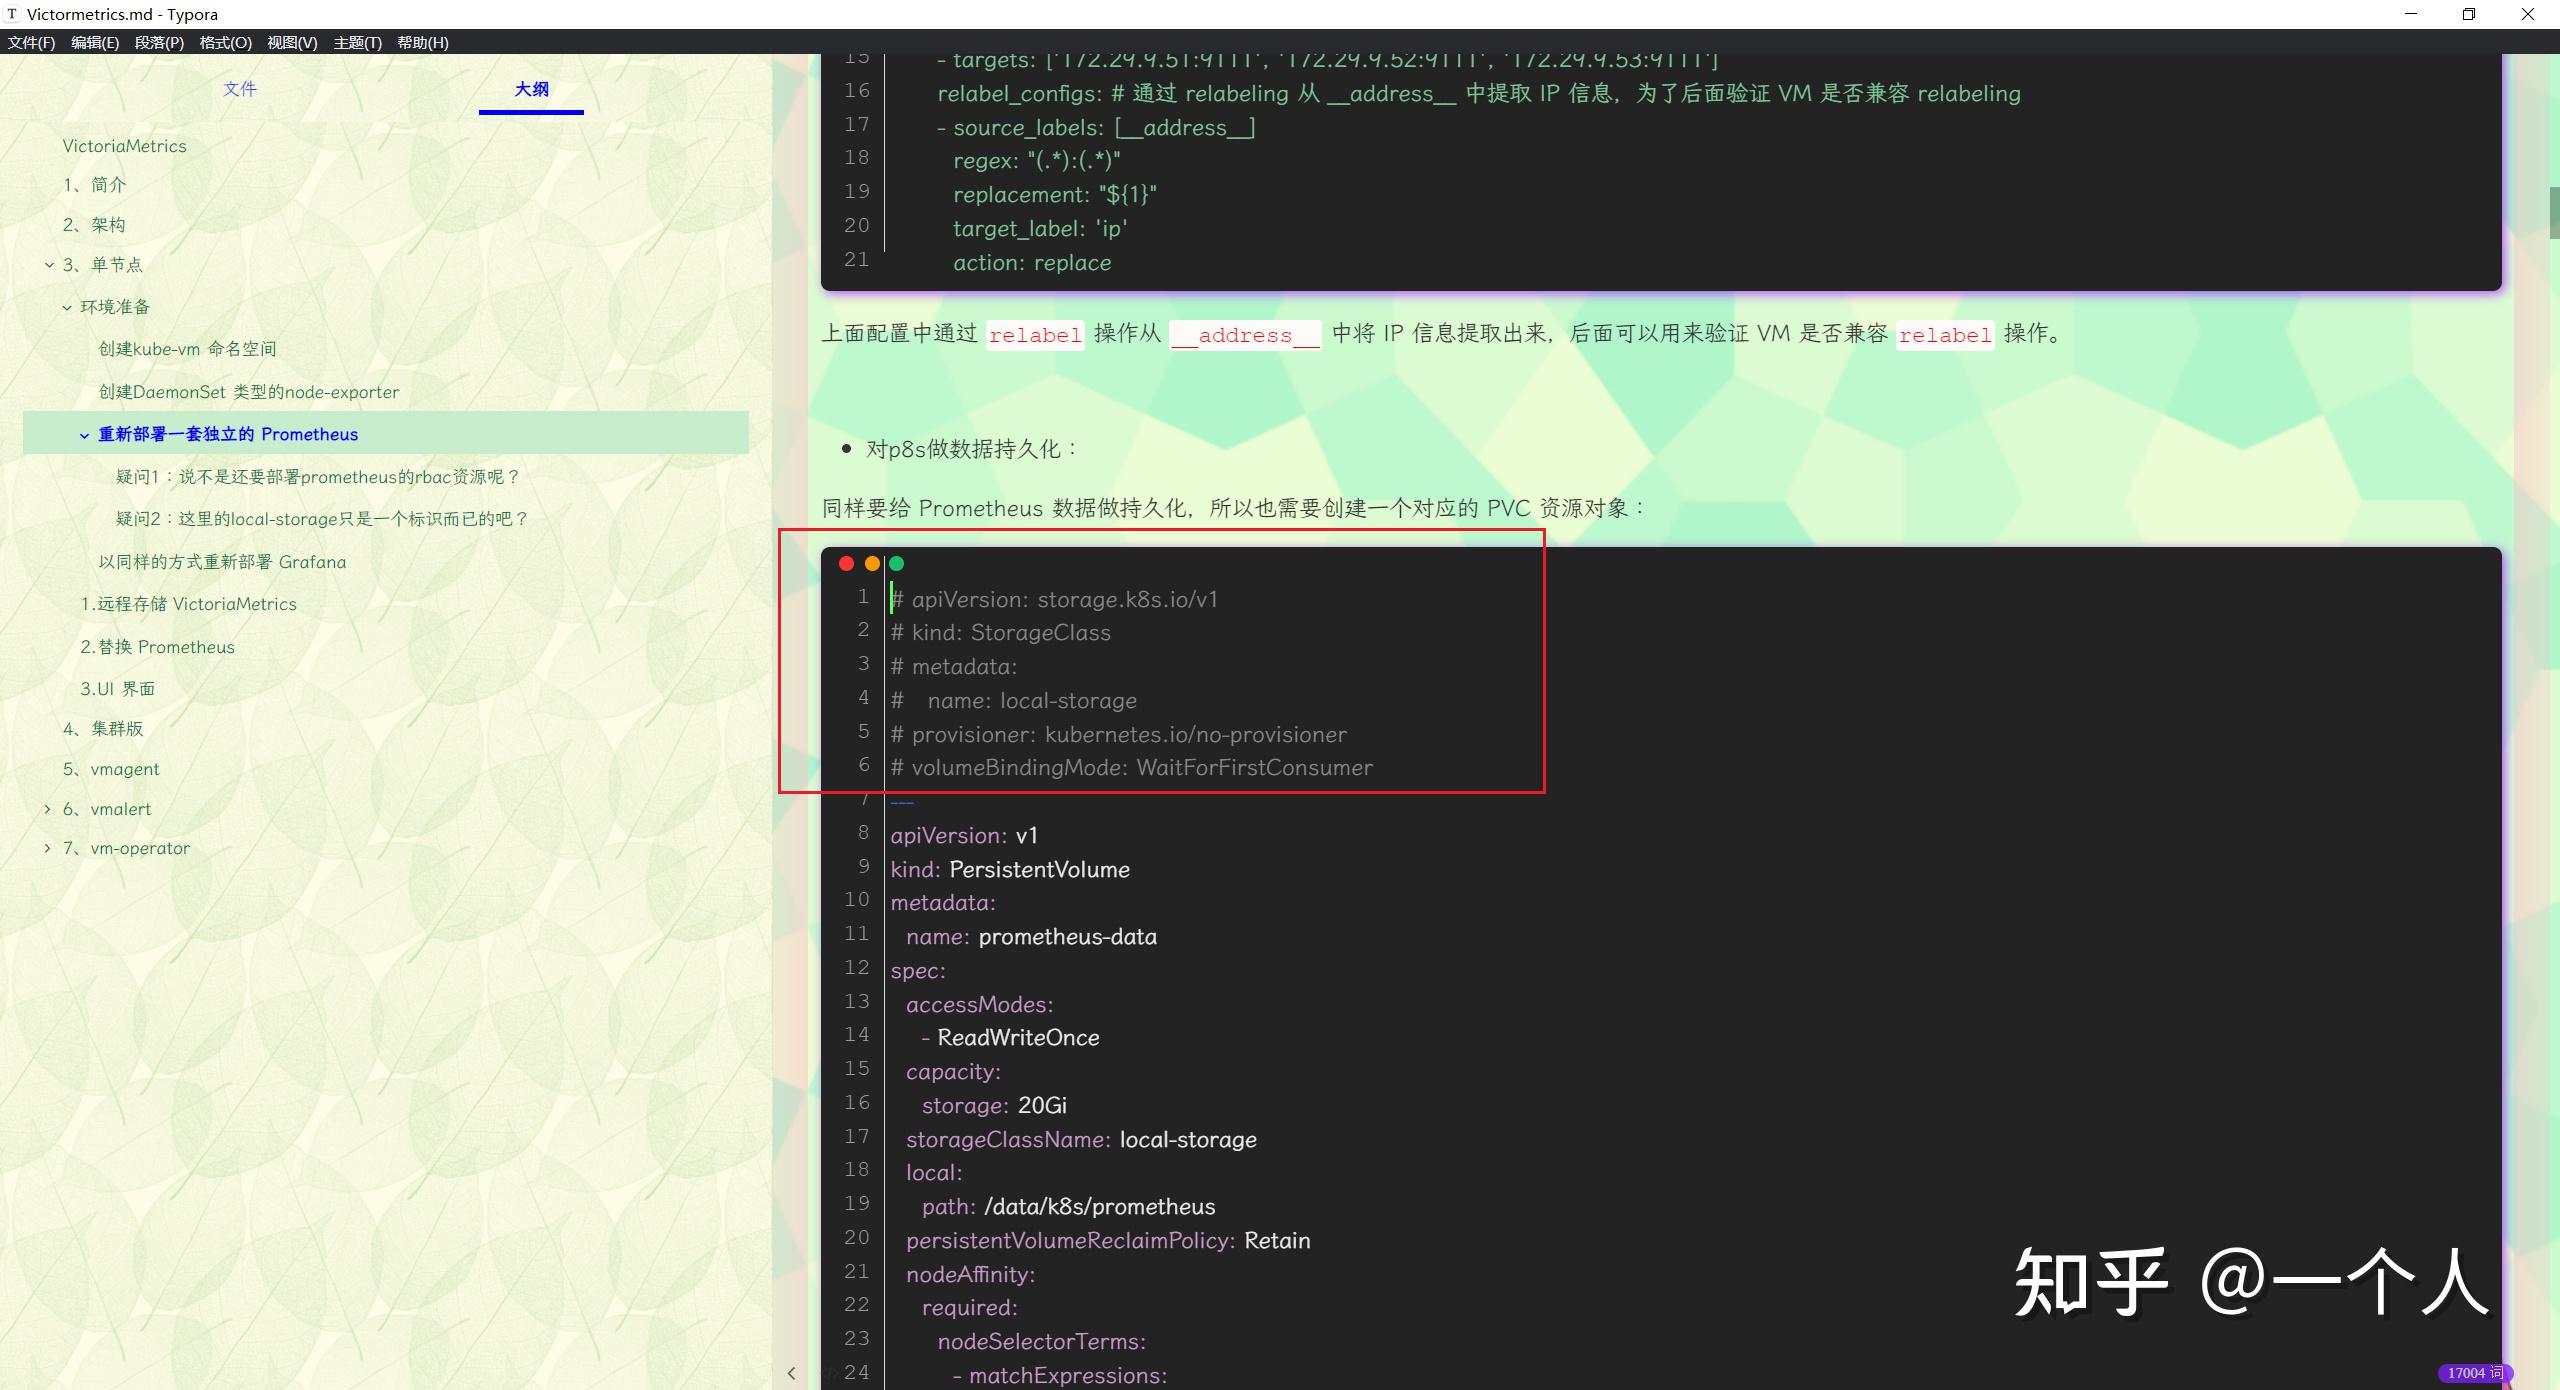Go to 以同样的方式重新部署 Grafana heading
2560x1390 pixels.
point(222,562)
